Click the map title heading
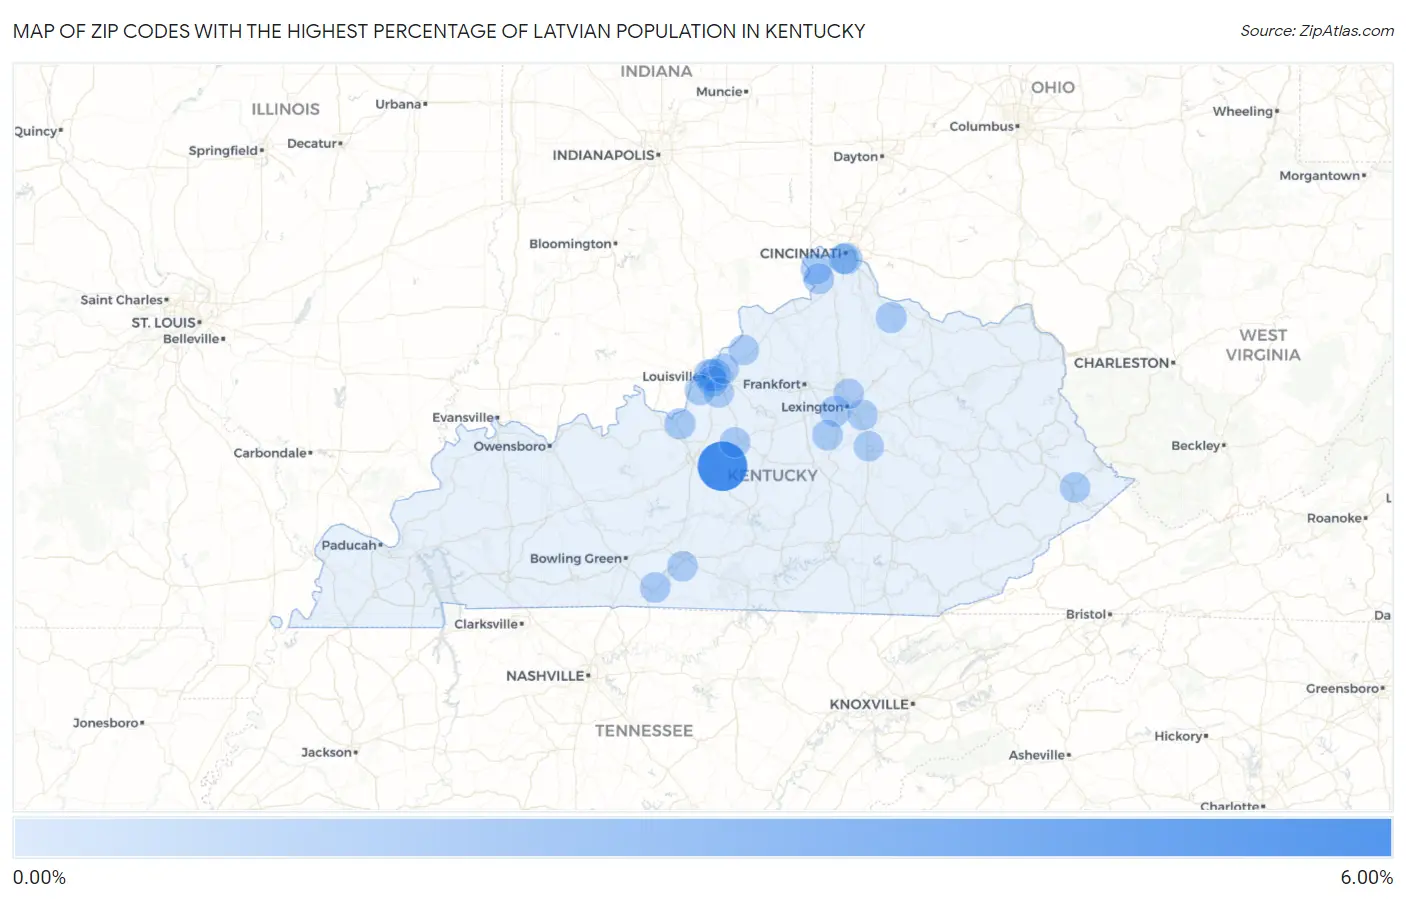 (x=439, y=31)
